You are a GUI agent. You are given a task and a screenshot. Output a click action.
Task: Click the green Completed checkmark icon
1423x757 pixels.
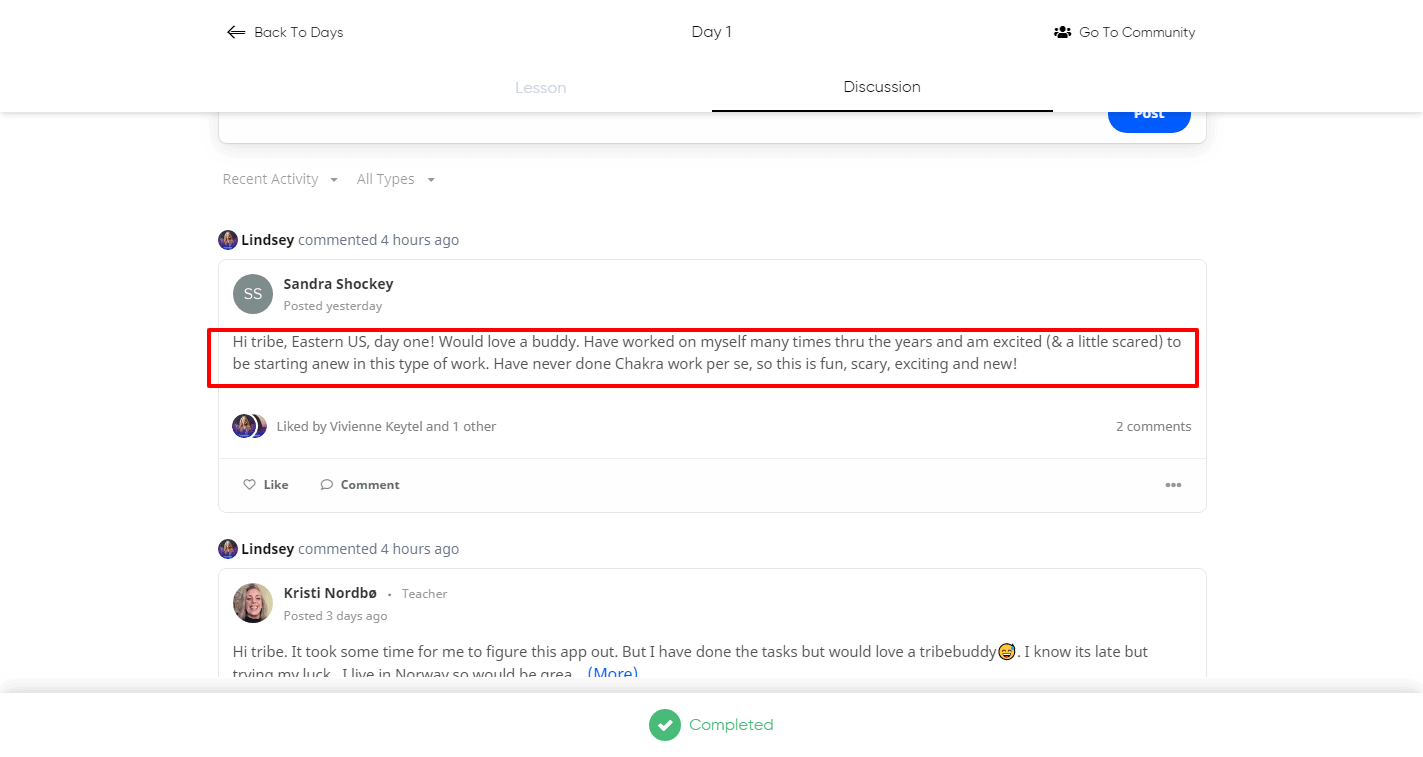click(664, 725)
